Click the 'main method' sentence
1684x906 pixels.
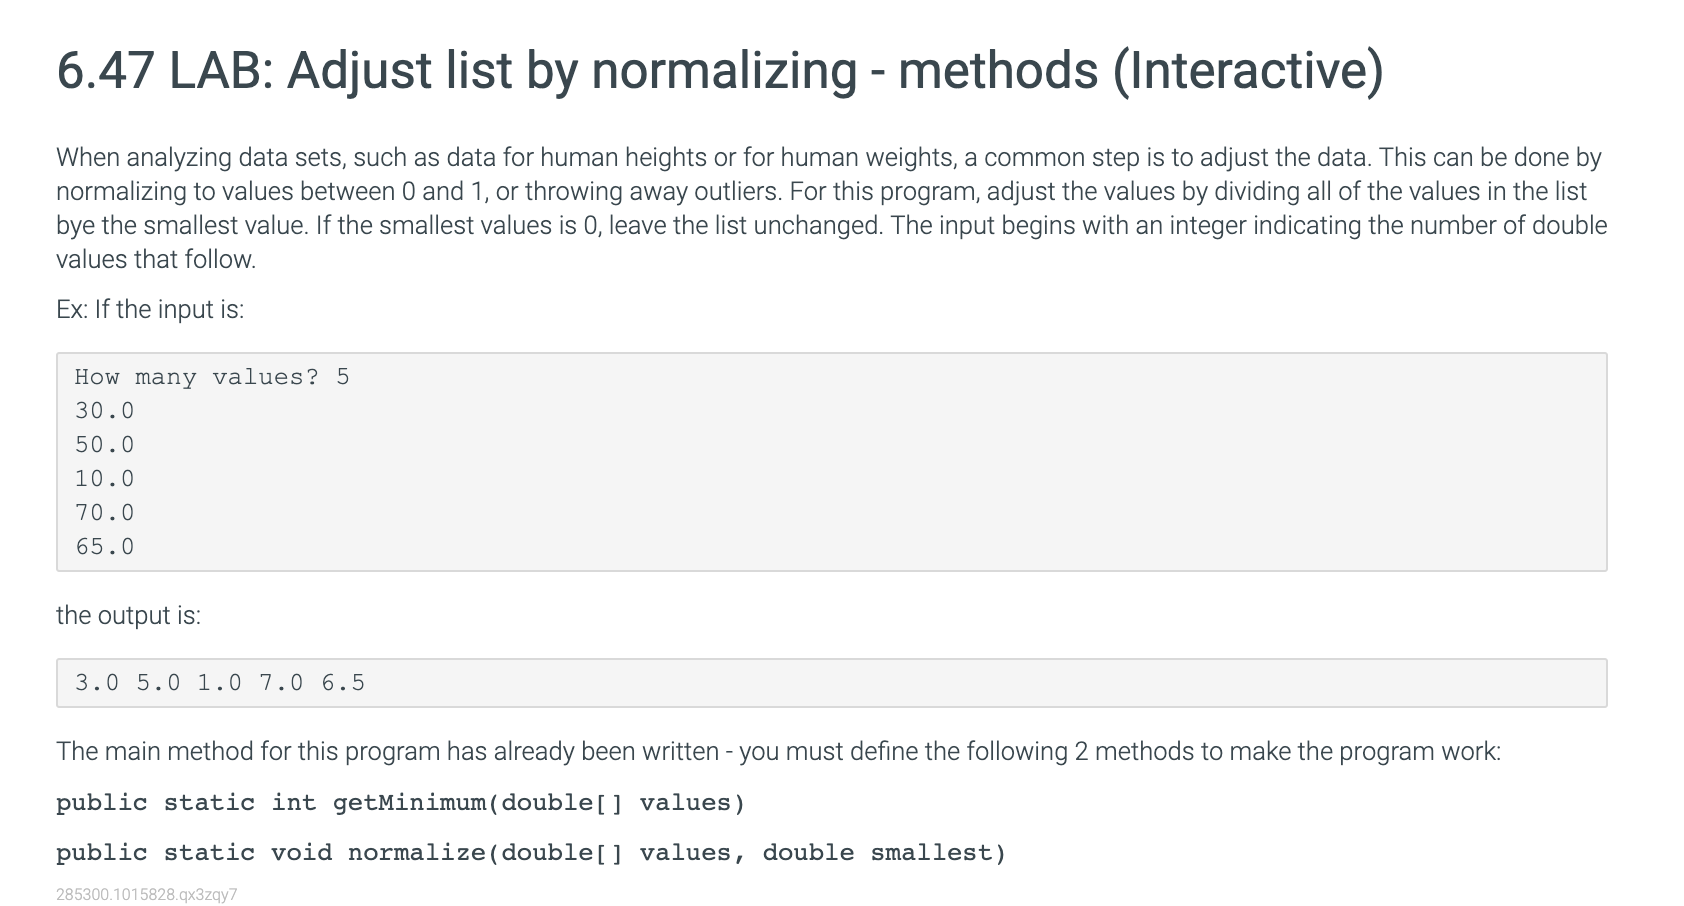click(x=778, y=751)
